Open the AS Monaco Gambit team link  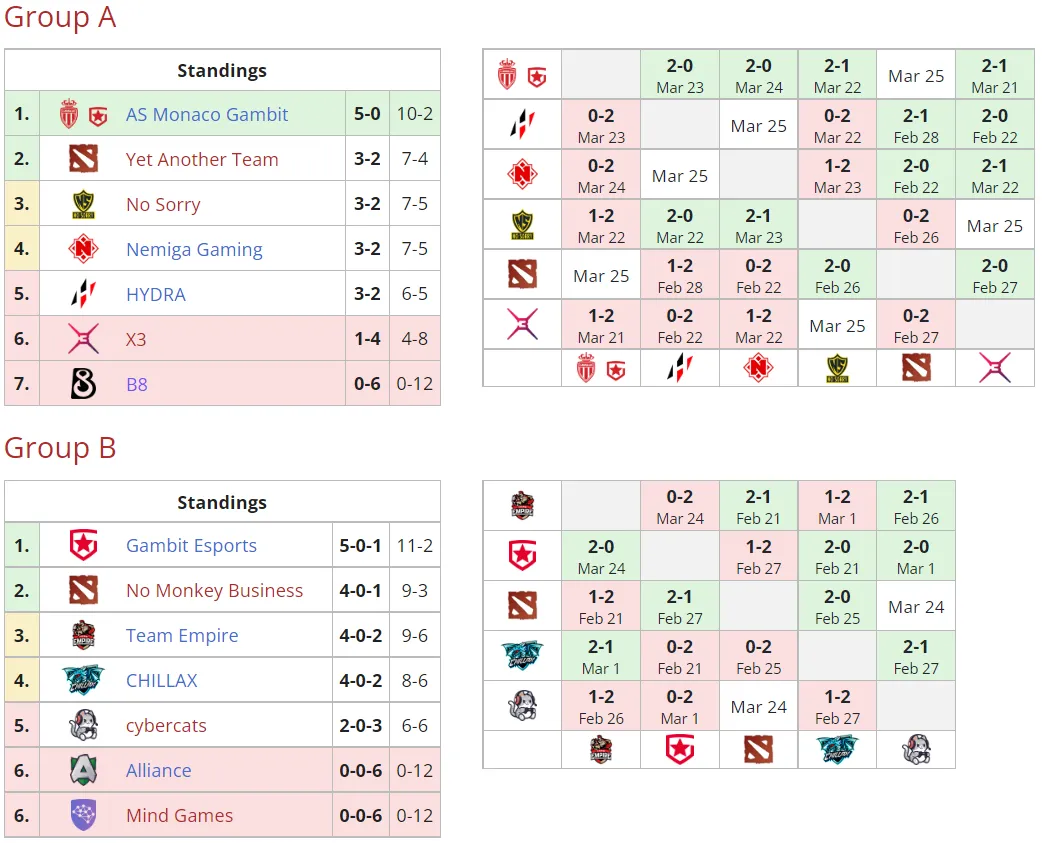pos(207,114)
